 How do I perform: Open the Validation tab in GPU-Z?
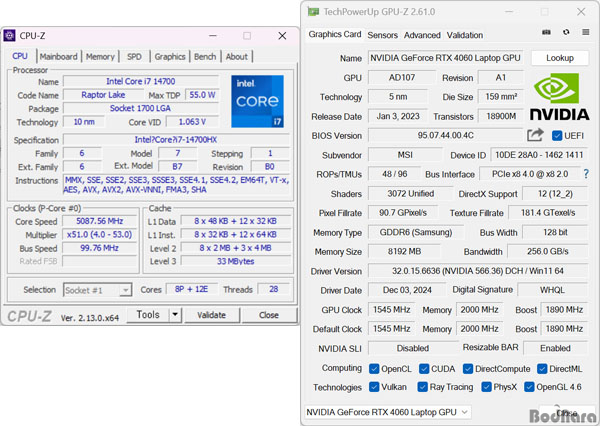(x=465, y=35)
